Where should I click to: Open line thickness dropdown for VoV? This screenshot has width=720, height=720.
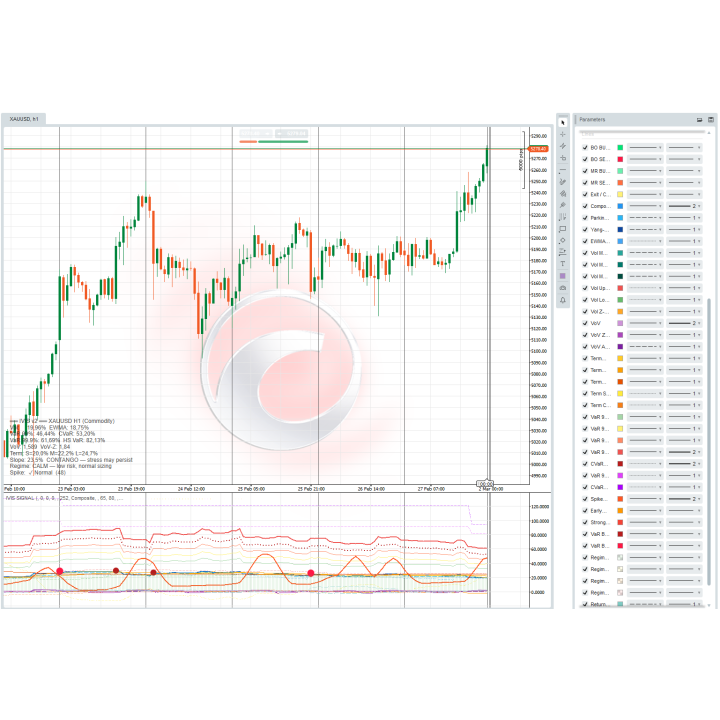point(684,323)
